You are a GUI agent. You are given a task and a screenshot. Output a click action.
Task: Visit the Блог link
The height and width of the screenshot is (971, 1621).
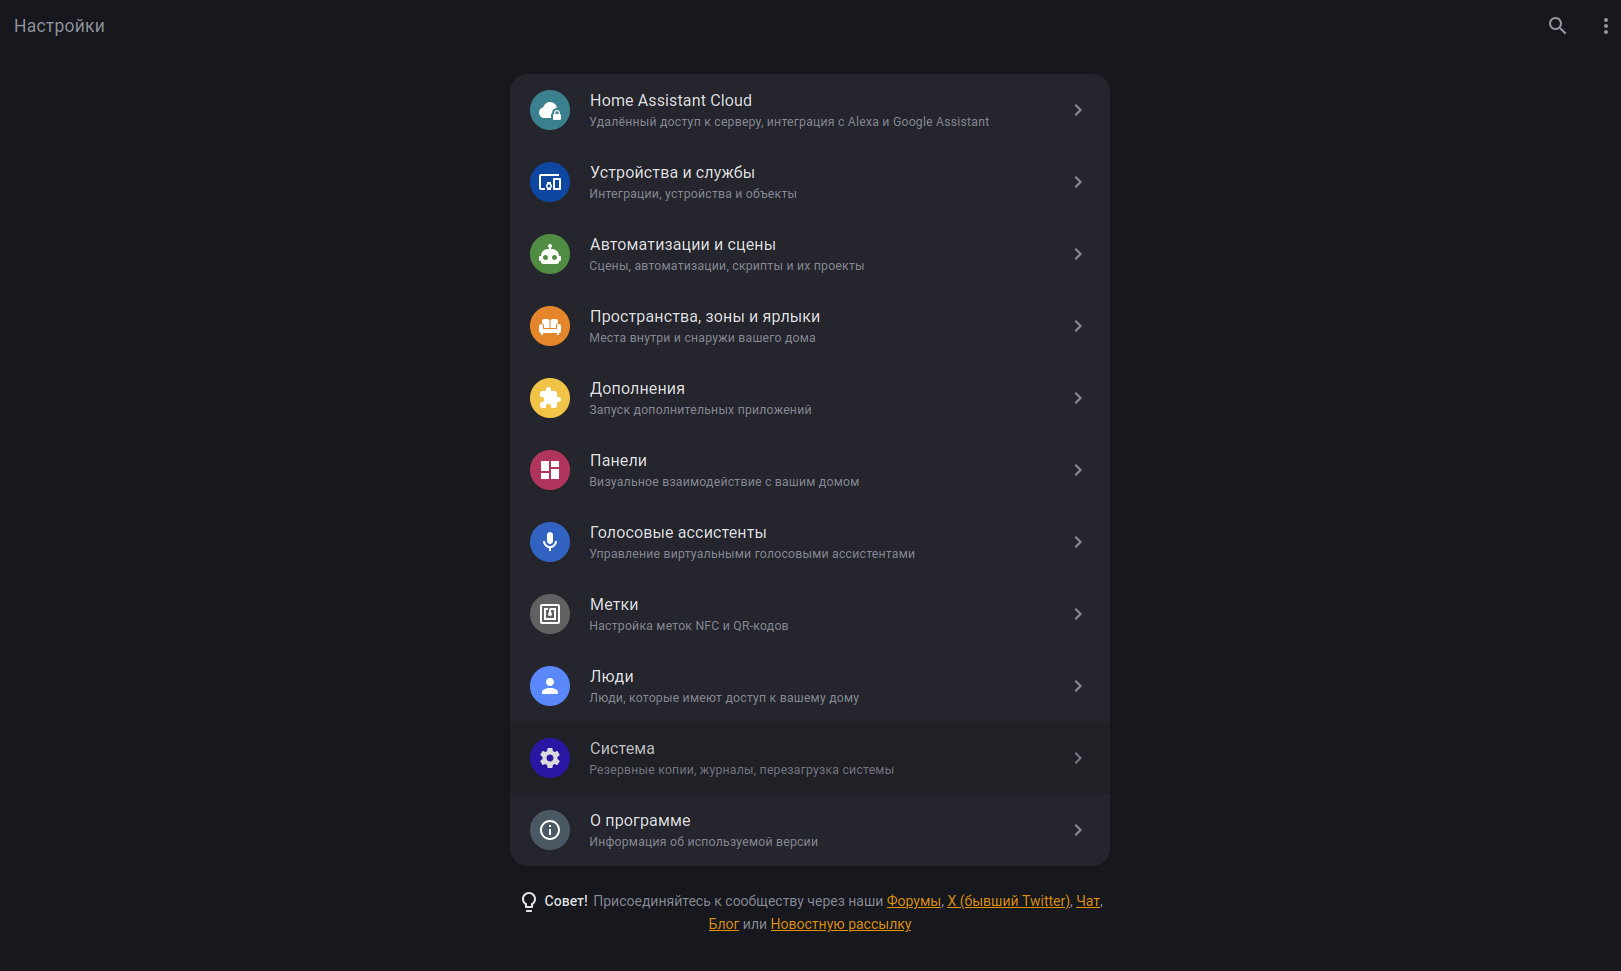tap(724, 924)
